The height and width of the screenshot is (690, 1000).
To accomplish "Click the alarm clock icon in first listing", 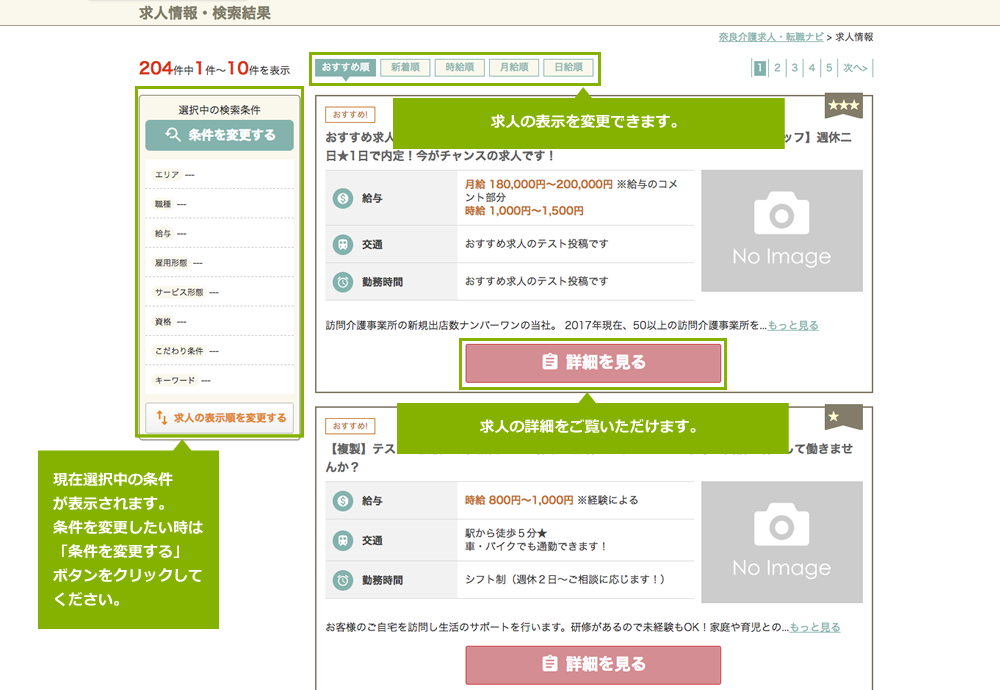I will pyautogui.click(x=343, y=282).
